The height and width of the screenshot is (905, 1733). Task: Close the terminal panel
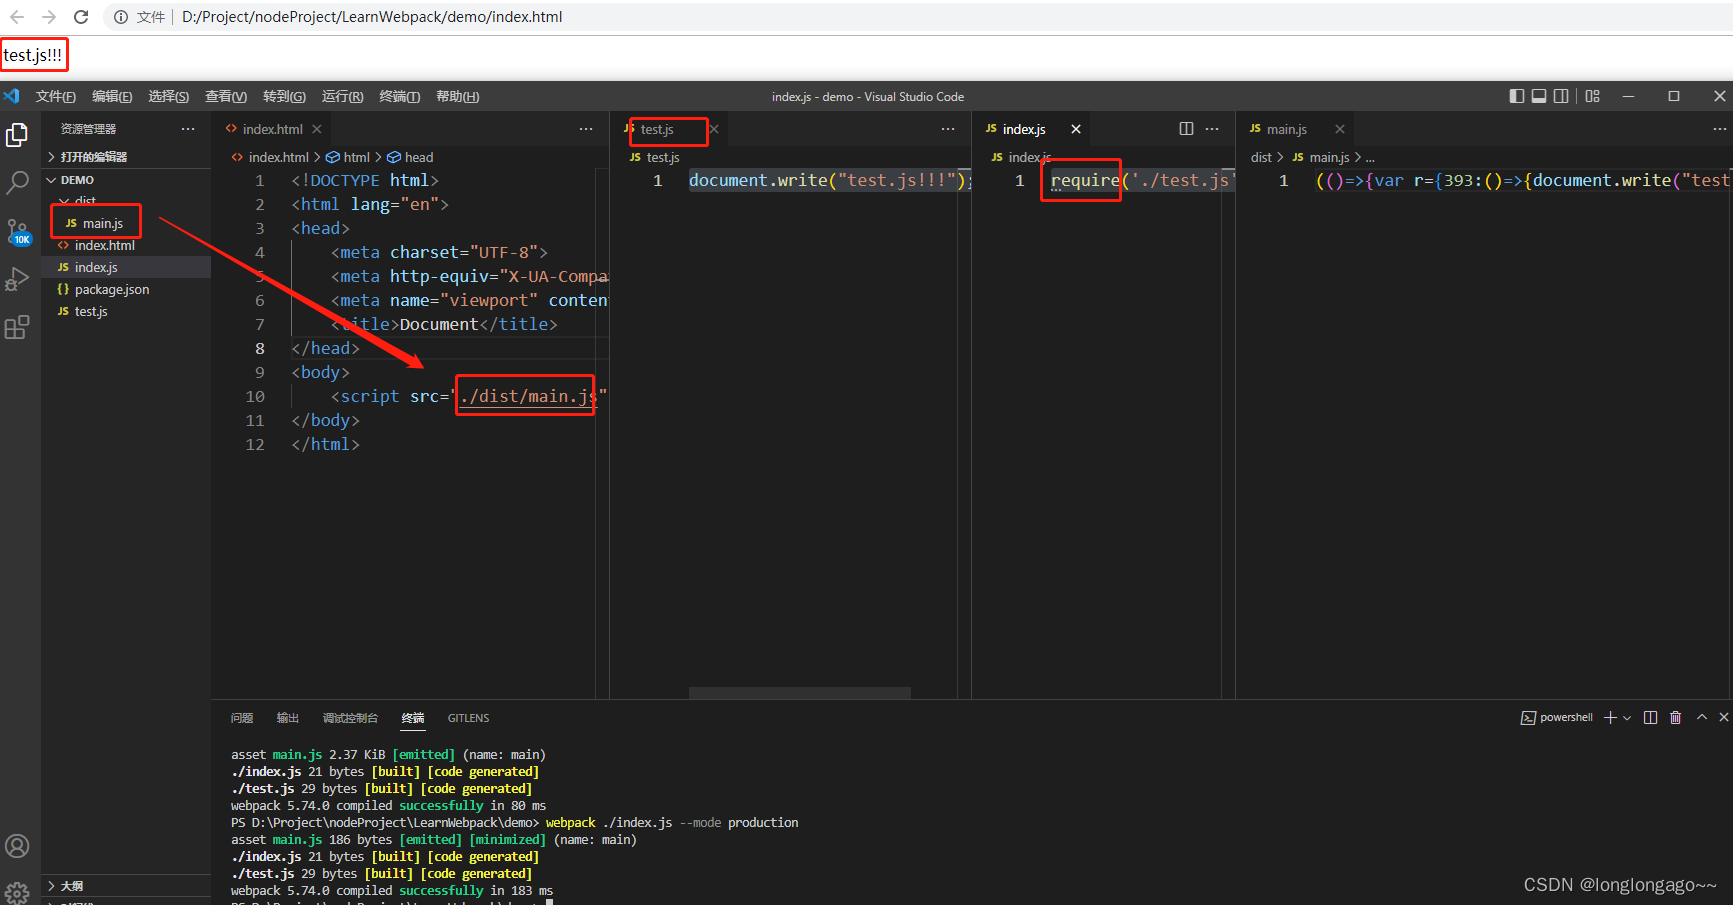pos(1724,717)
